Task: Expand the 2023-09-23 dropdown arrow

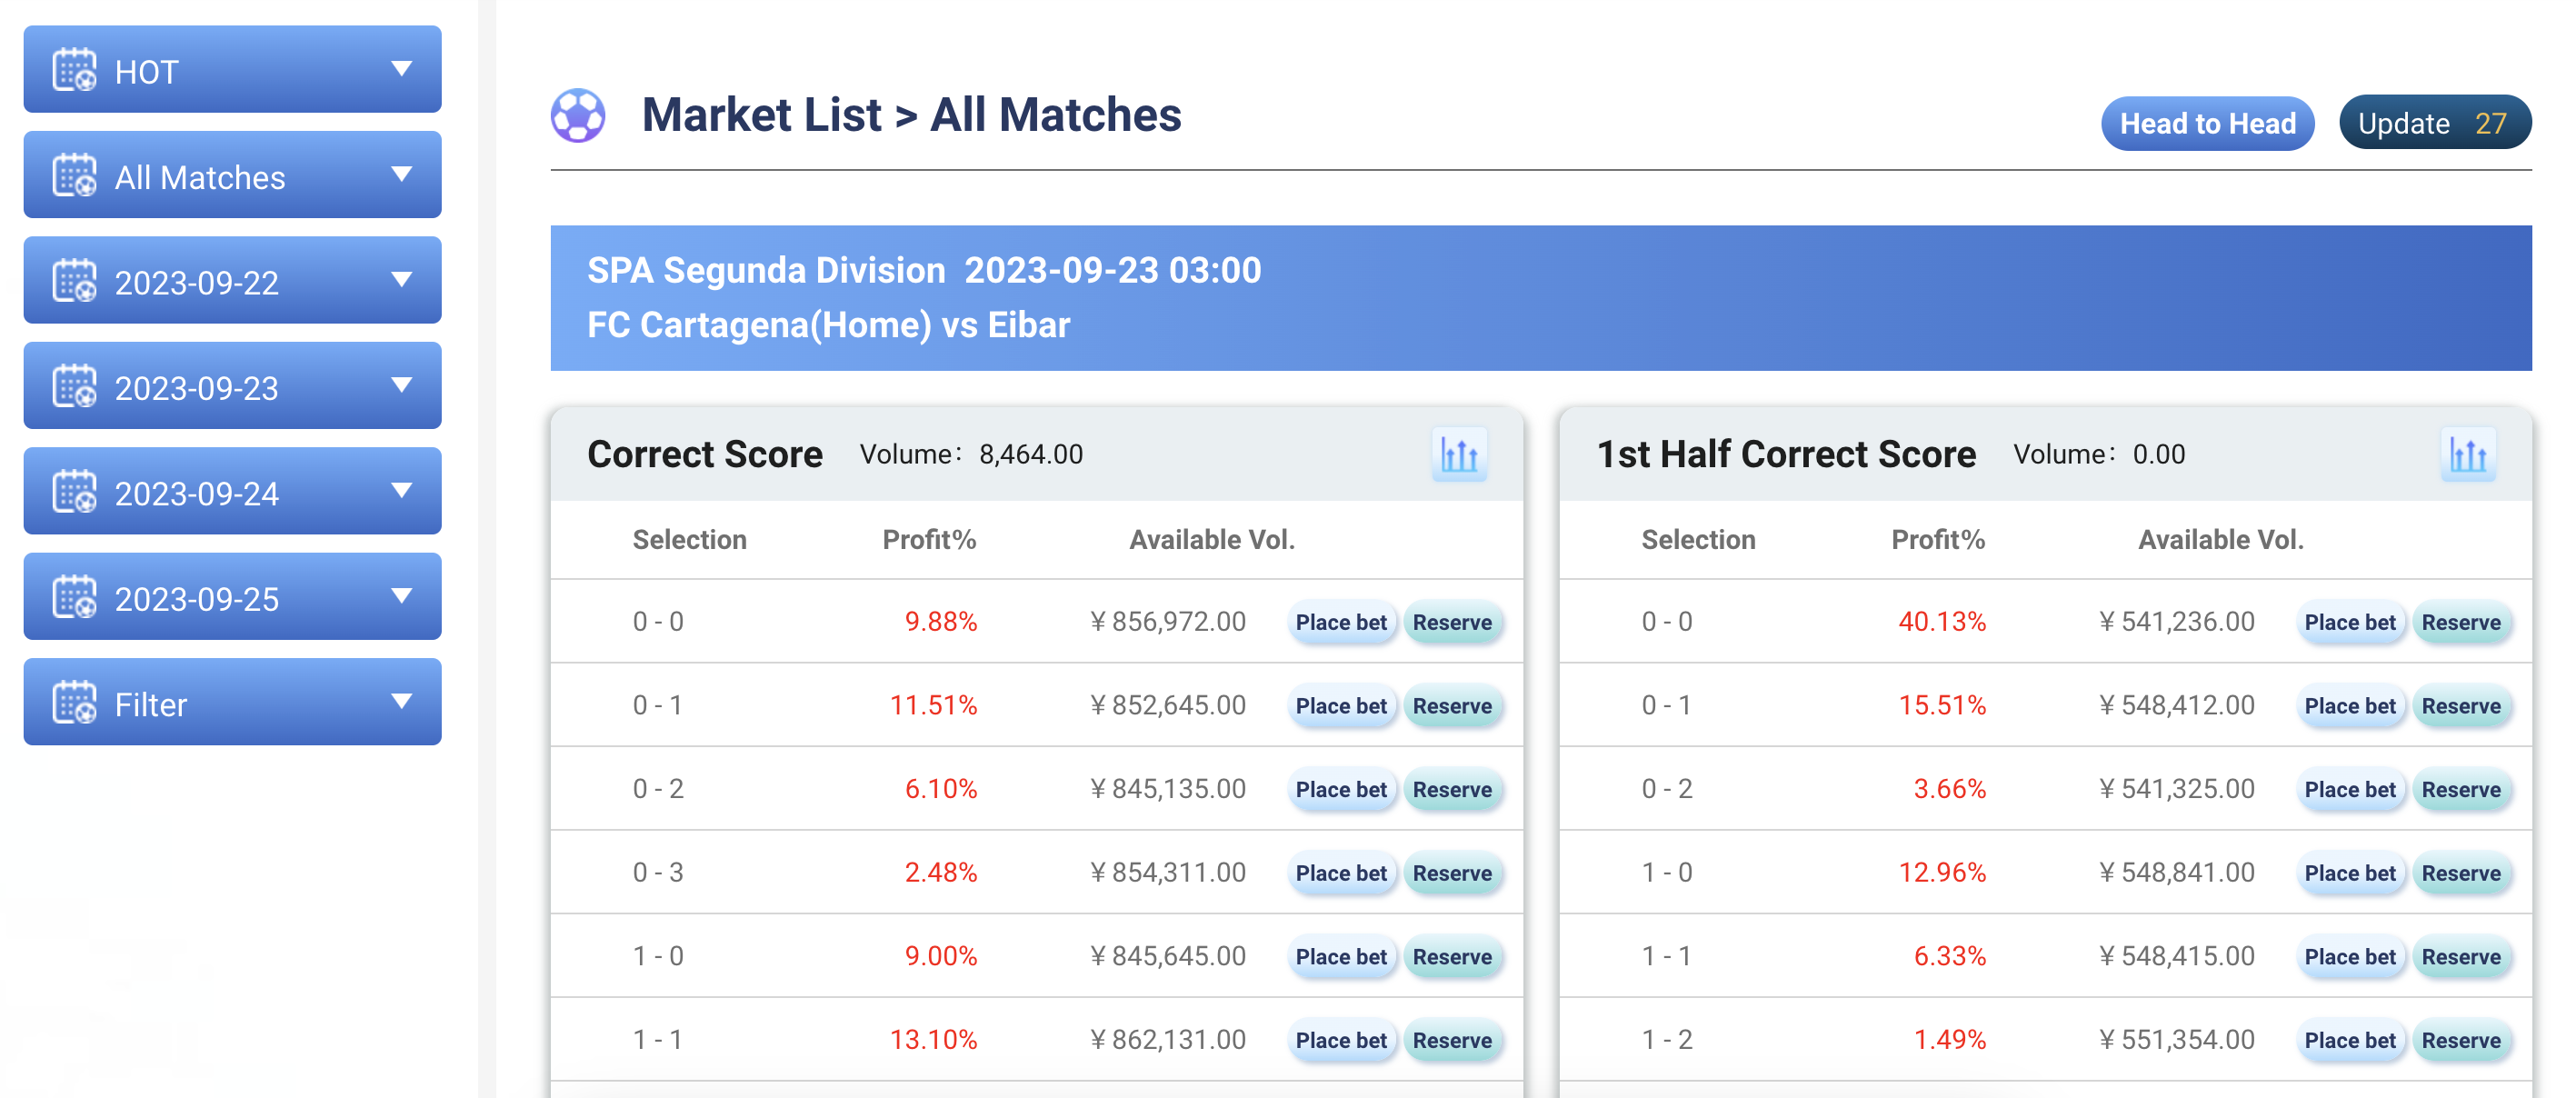Action: coord(402,386)
